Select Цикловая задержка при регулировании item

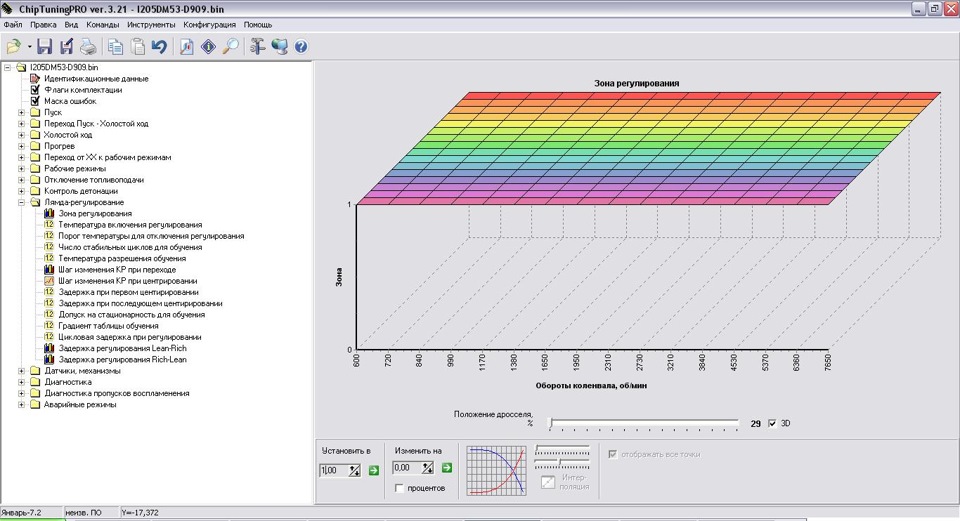tap(130, 337)
